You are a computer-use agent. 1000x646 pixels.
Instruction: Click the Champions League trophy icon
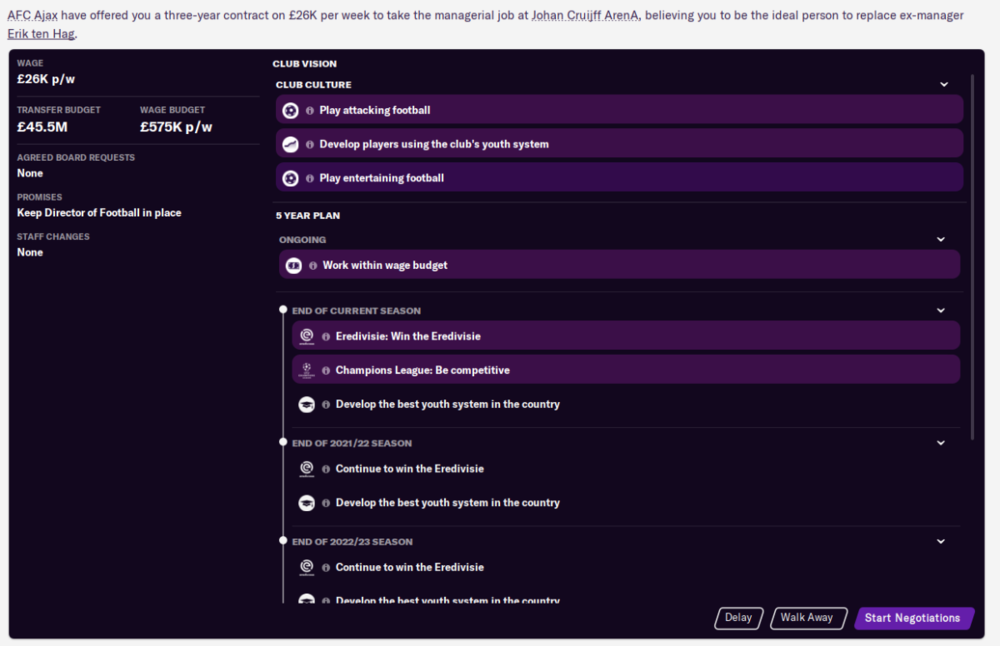(x=307, y=370)
